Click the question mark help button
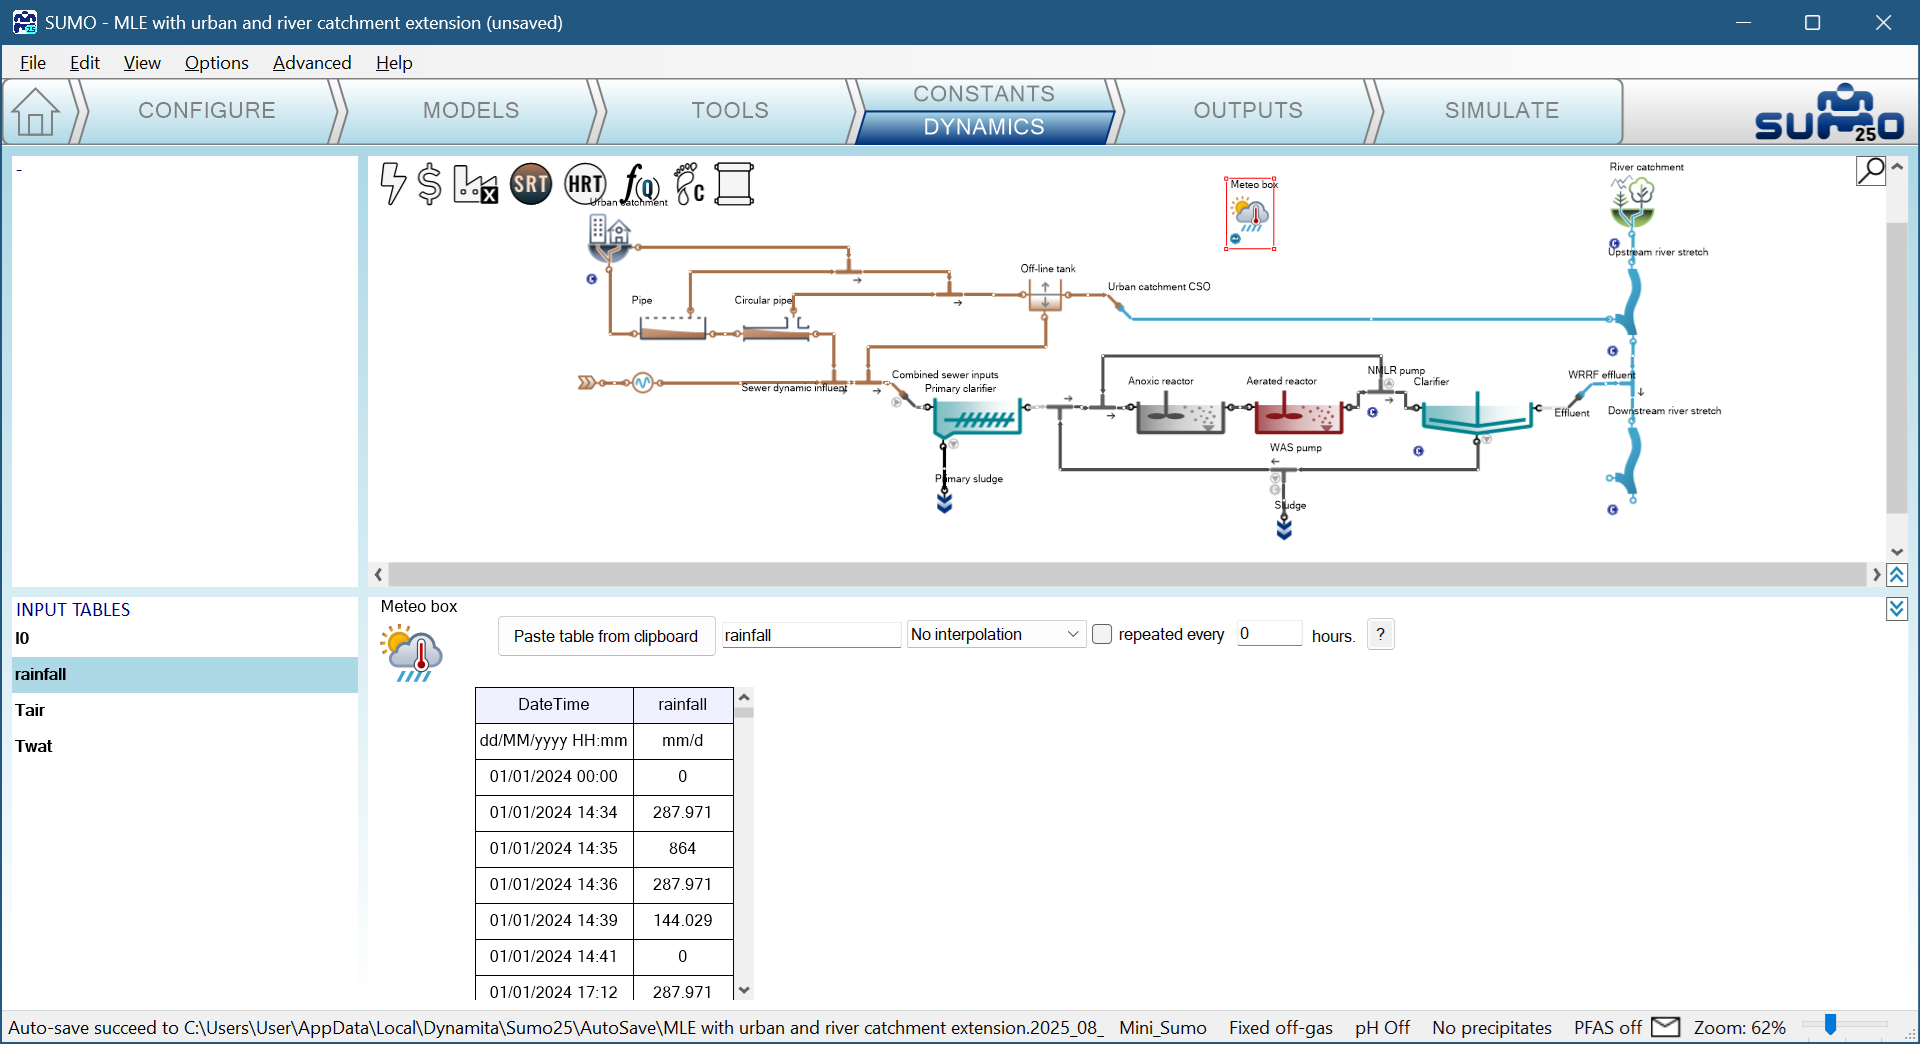 pos(1380,634)
